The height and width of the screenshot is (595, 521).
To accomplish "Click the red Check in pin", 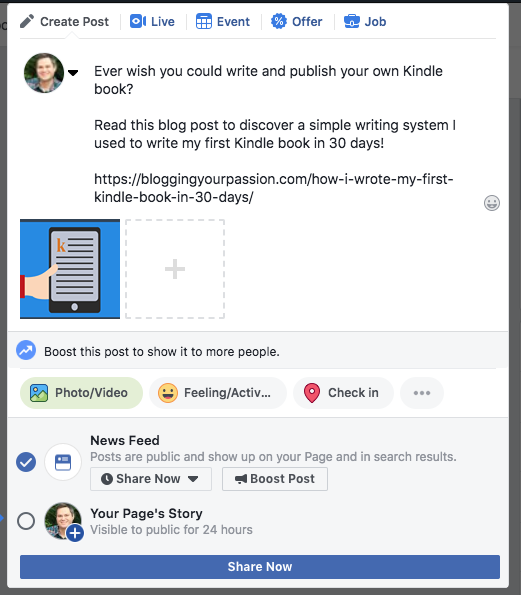I will coord(312,393).
